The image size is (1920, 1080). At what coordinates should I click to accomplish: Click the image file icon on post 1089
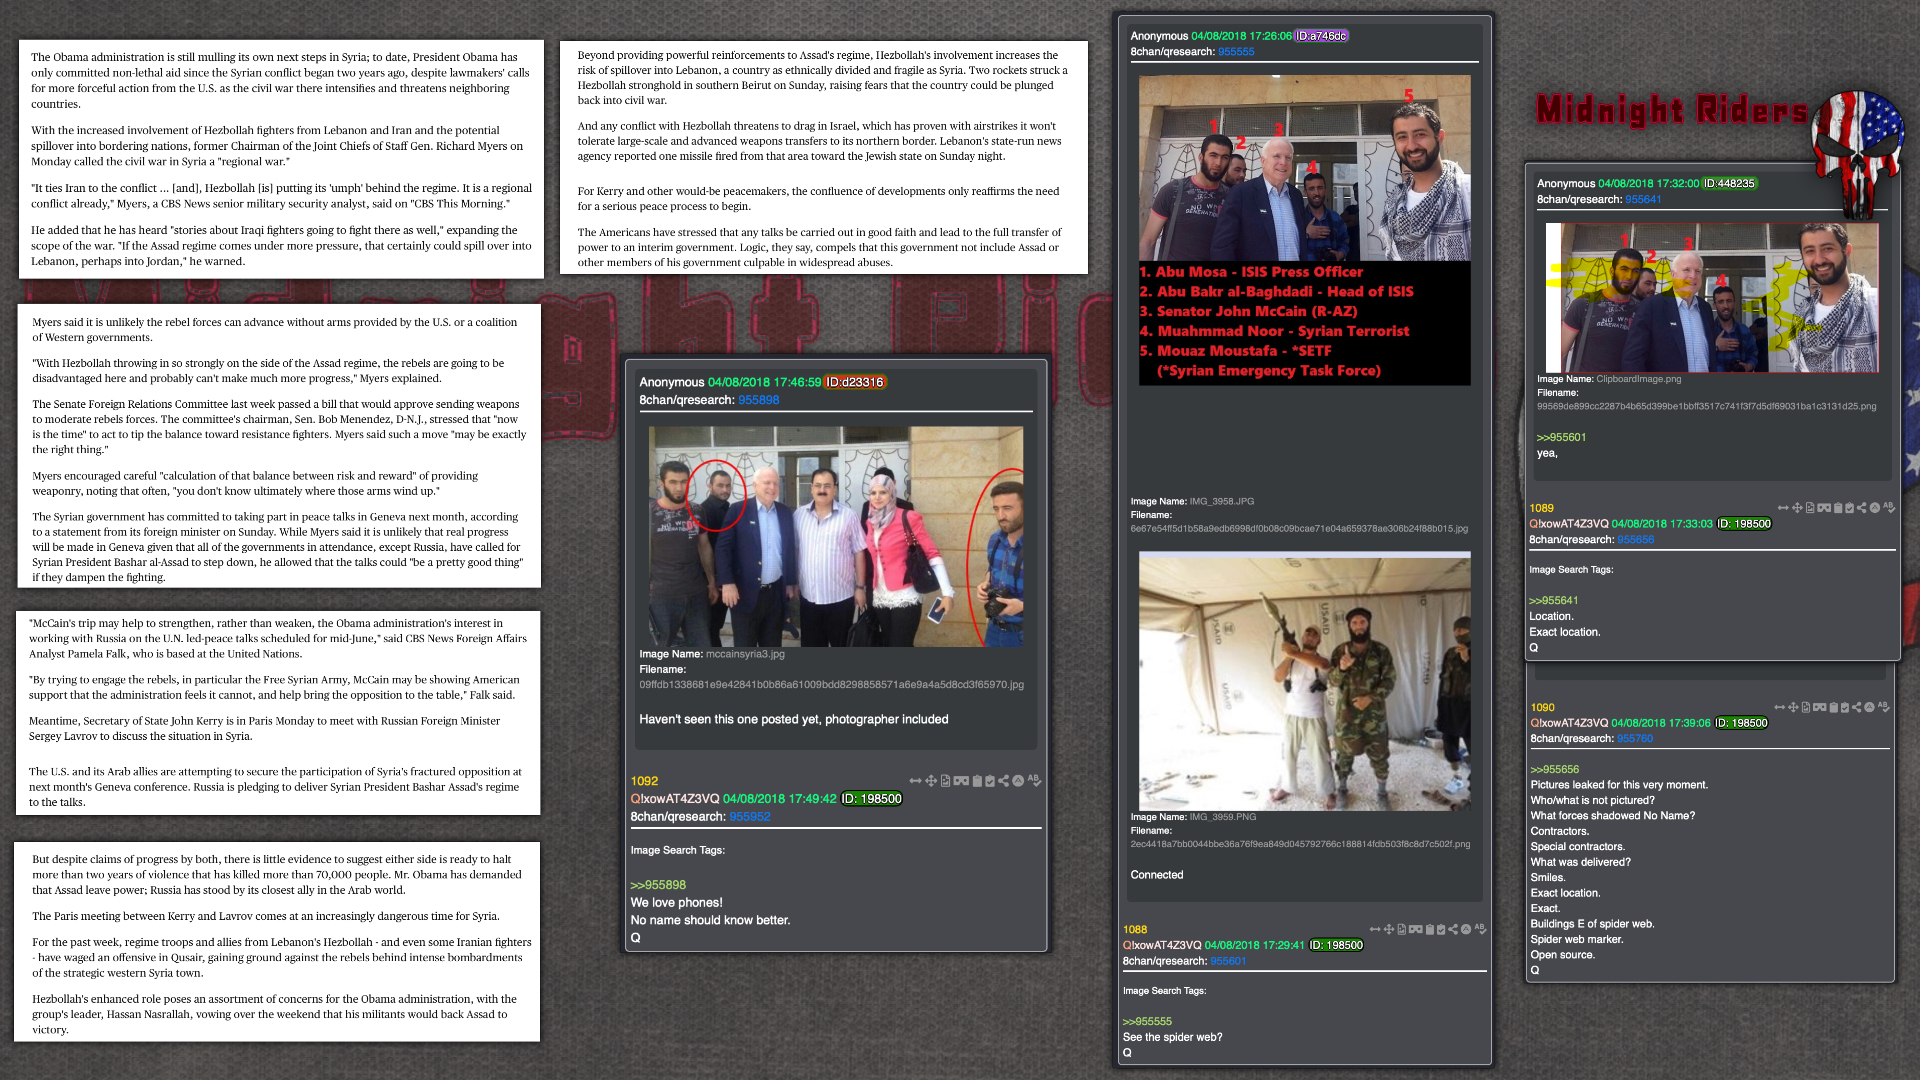click(1810, 508)
